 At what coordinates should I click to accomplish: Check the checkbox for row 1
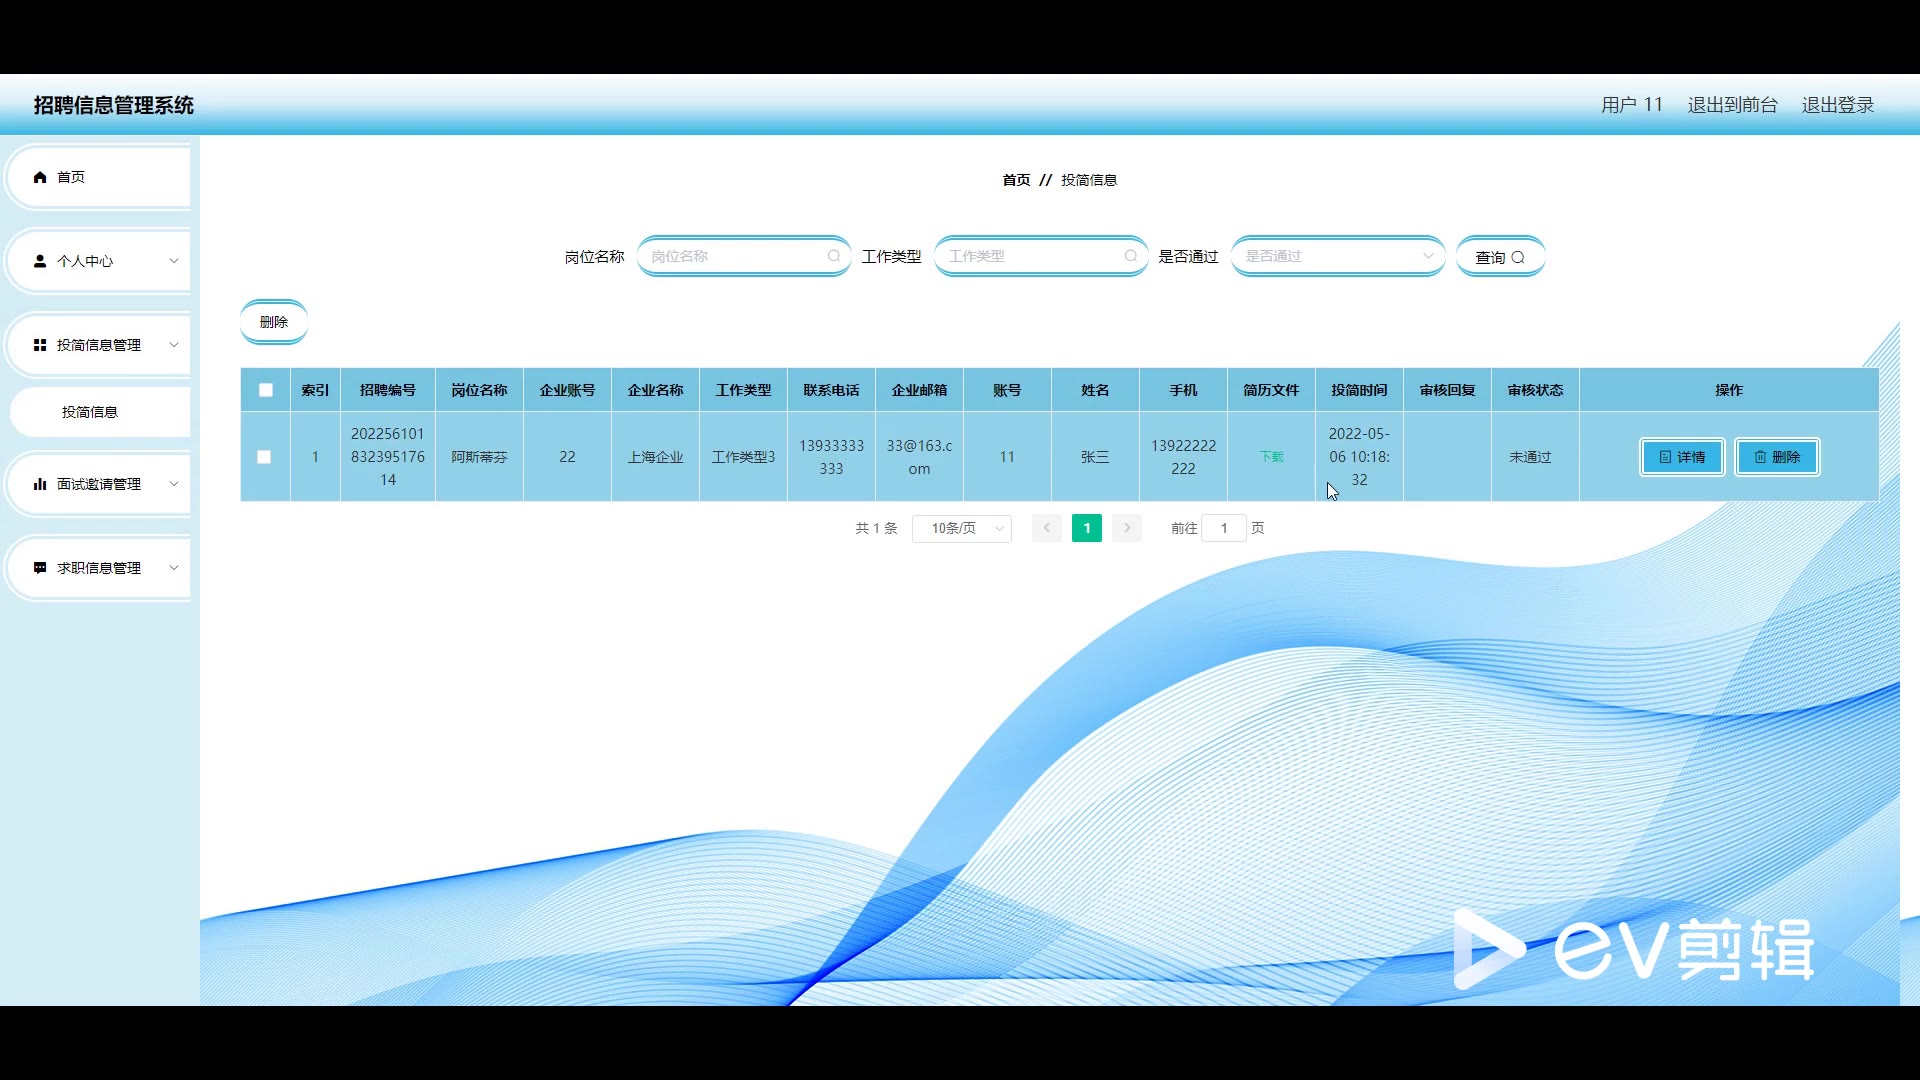(x=264, y=457)
